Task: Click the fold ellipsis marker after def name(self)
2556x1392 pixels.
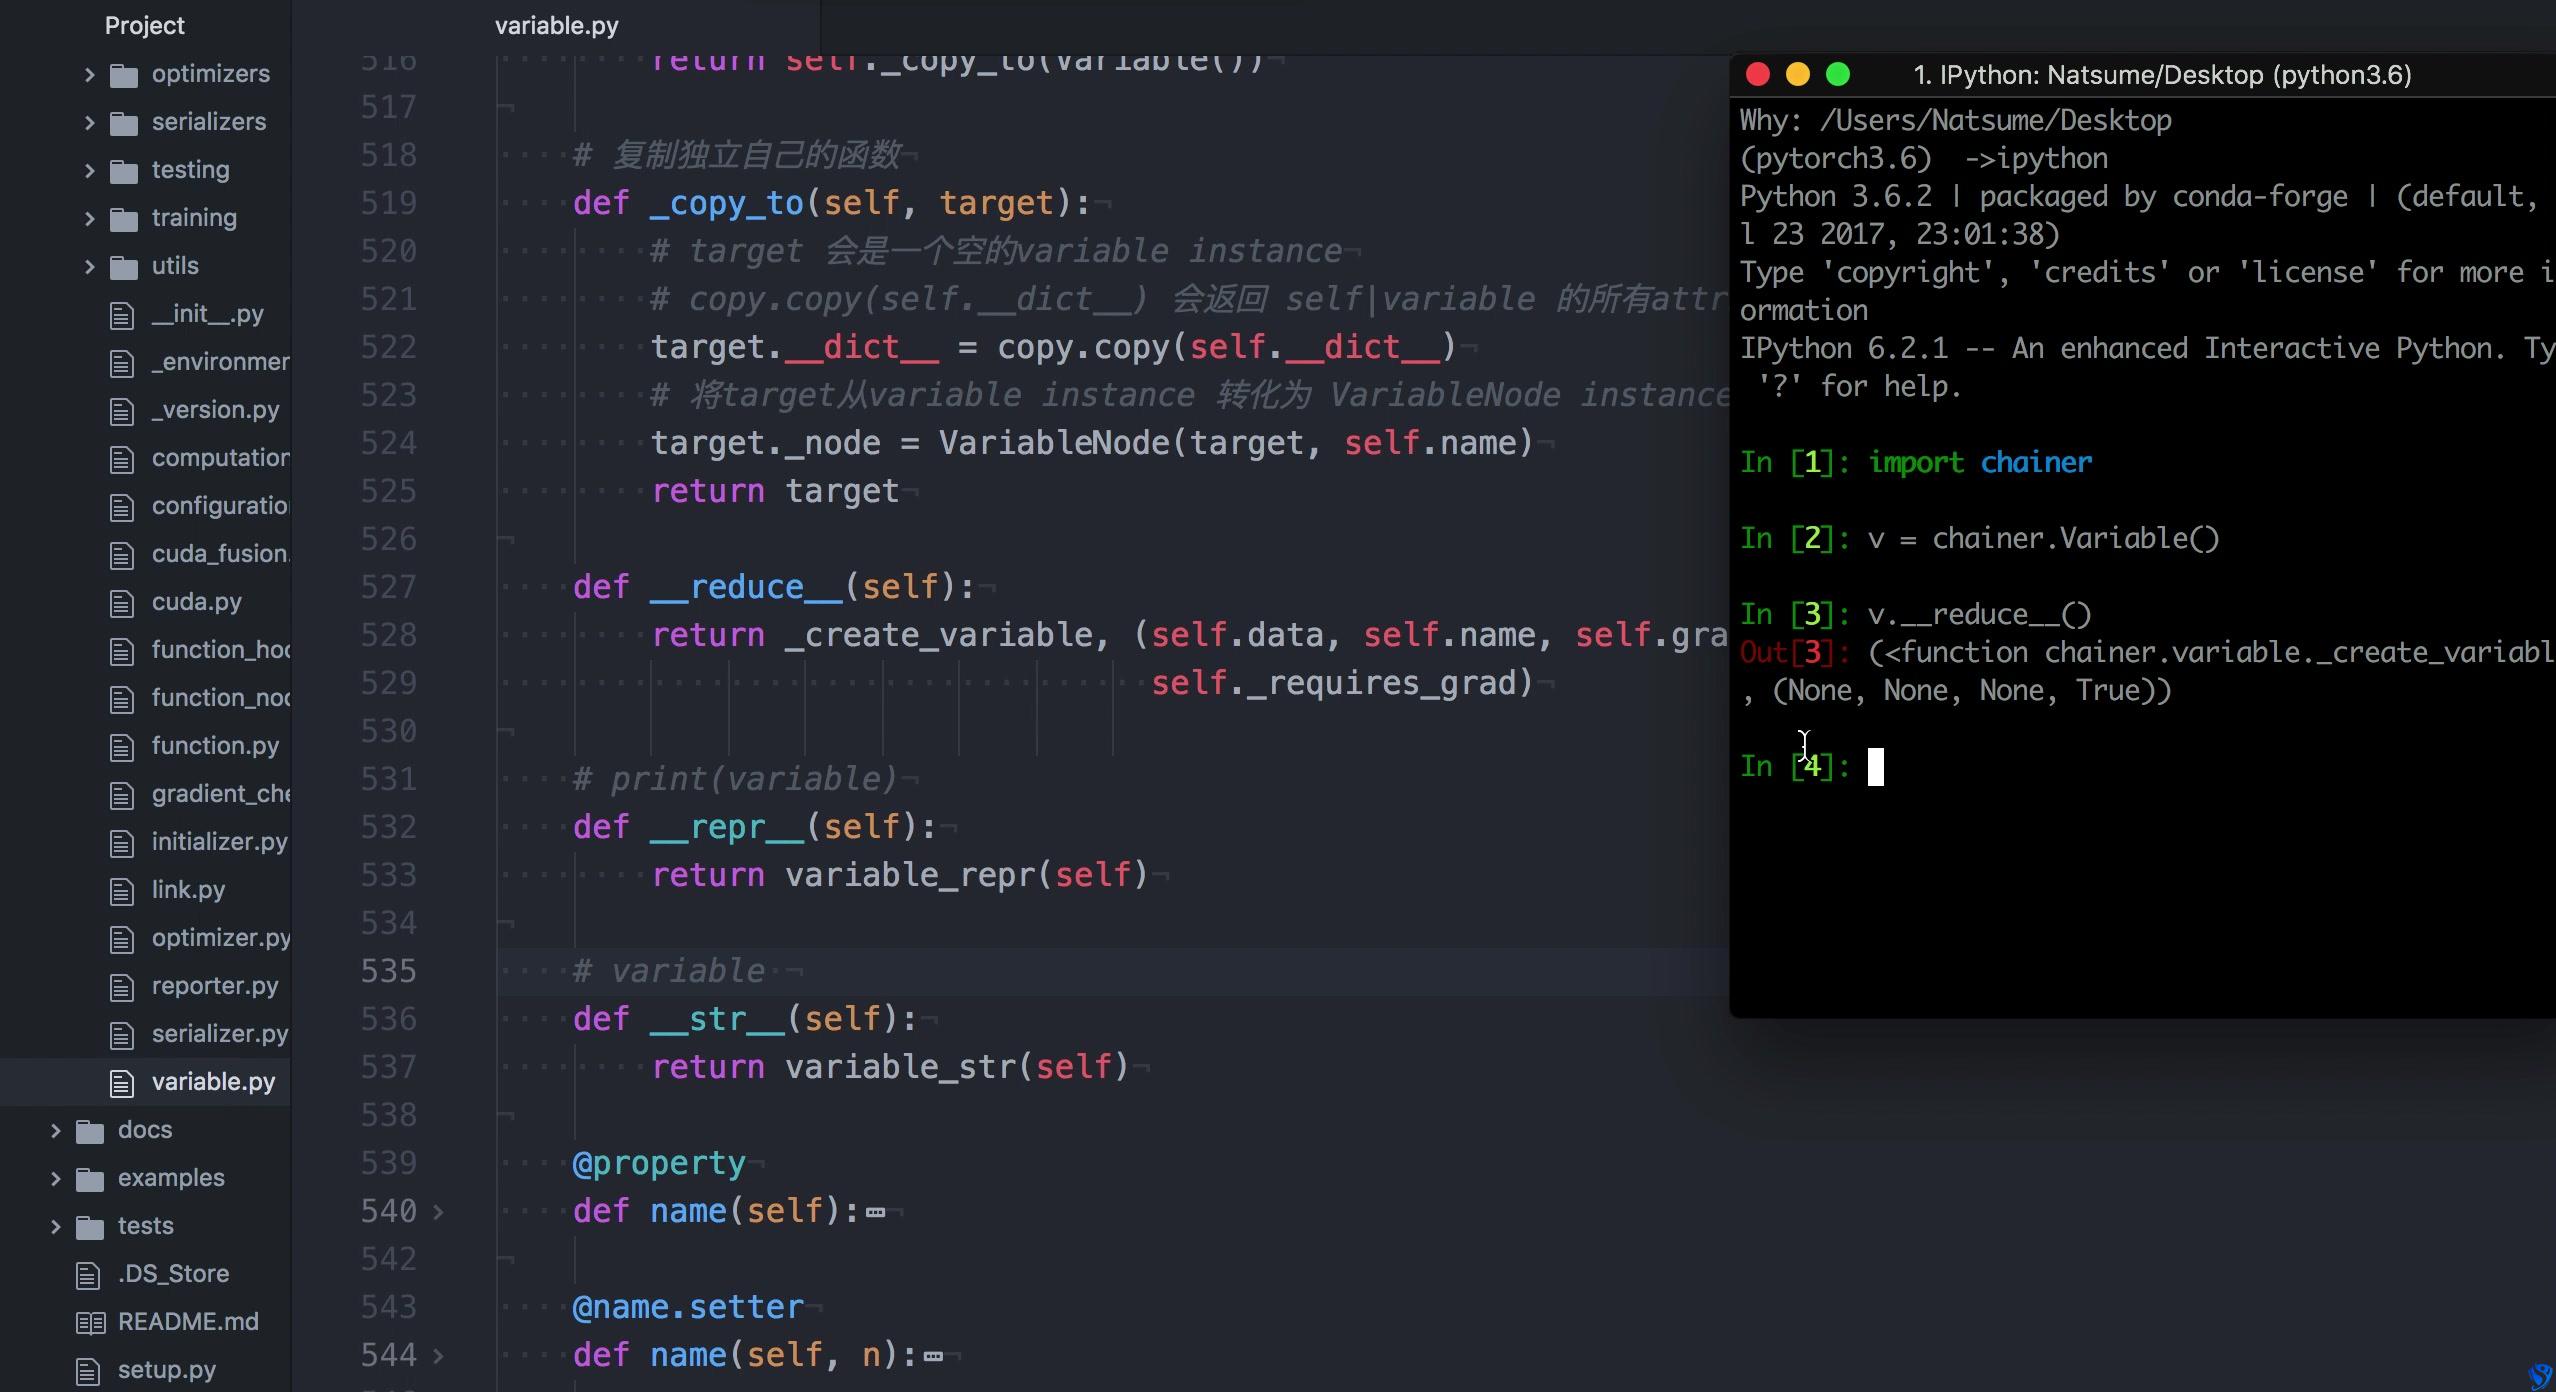Action: [876, 1212]
